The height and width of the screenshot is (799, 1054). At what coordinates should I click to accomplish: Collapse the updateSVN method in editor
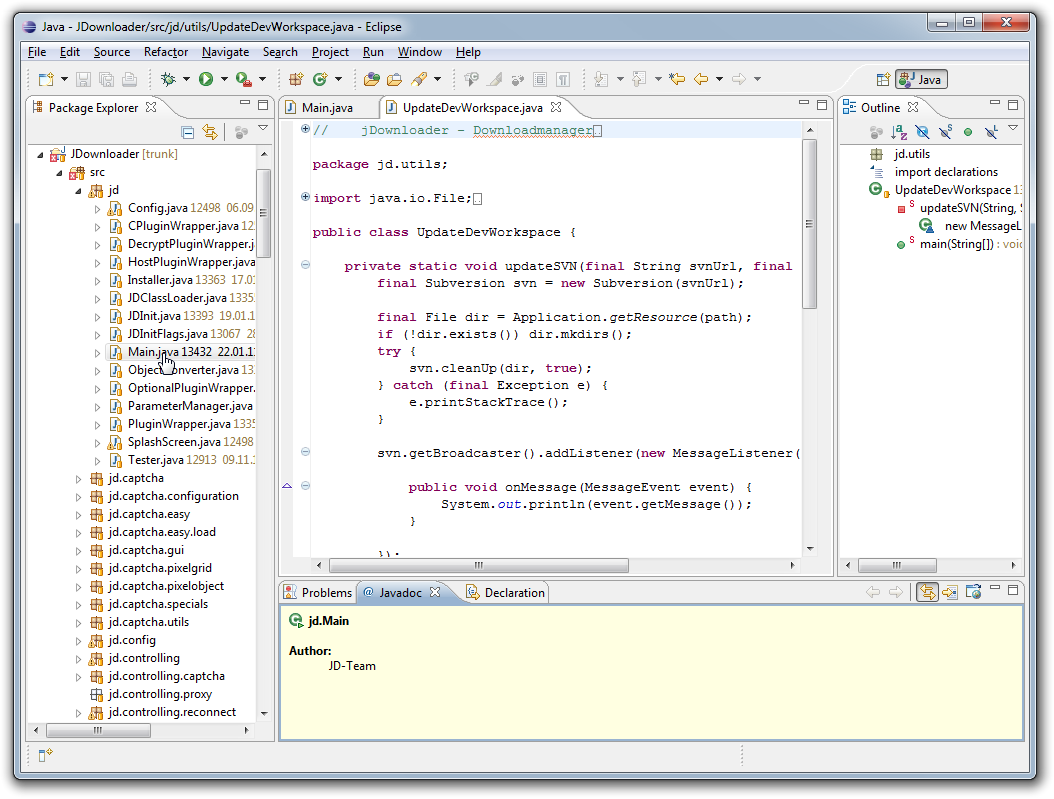[305, 266]
